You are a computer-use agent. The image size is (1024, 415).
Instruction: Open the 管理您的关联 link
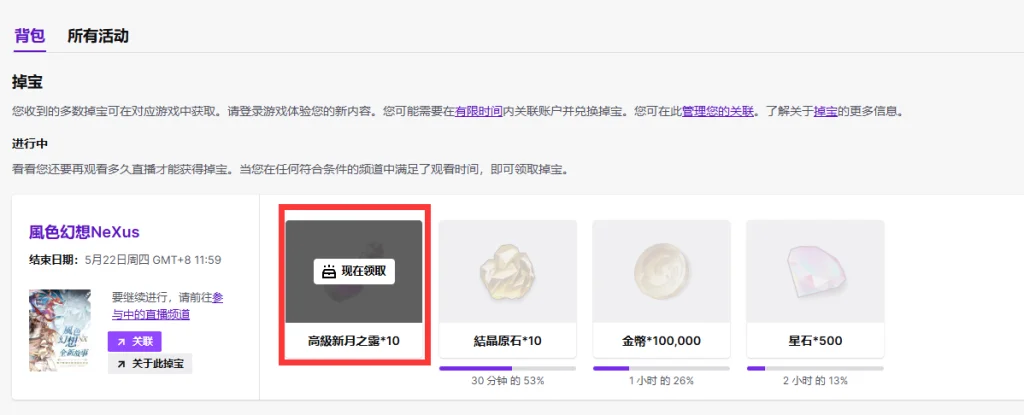click(x=718, y=112)
